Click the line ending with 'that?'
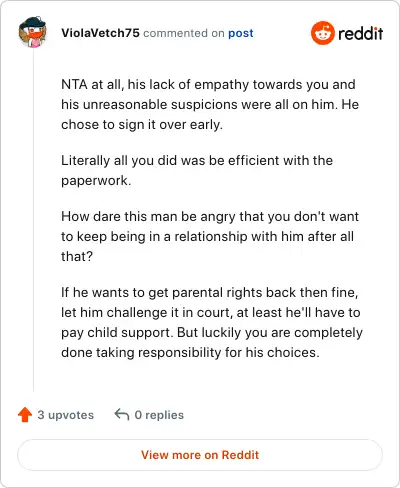Image resolution: width=400 pixels, height=488 pixels. coord(77,257)
